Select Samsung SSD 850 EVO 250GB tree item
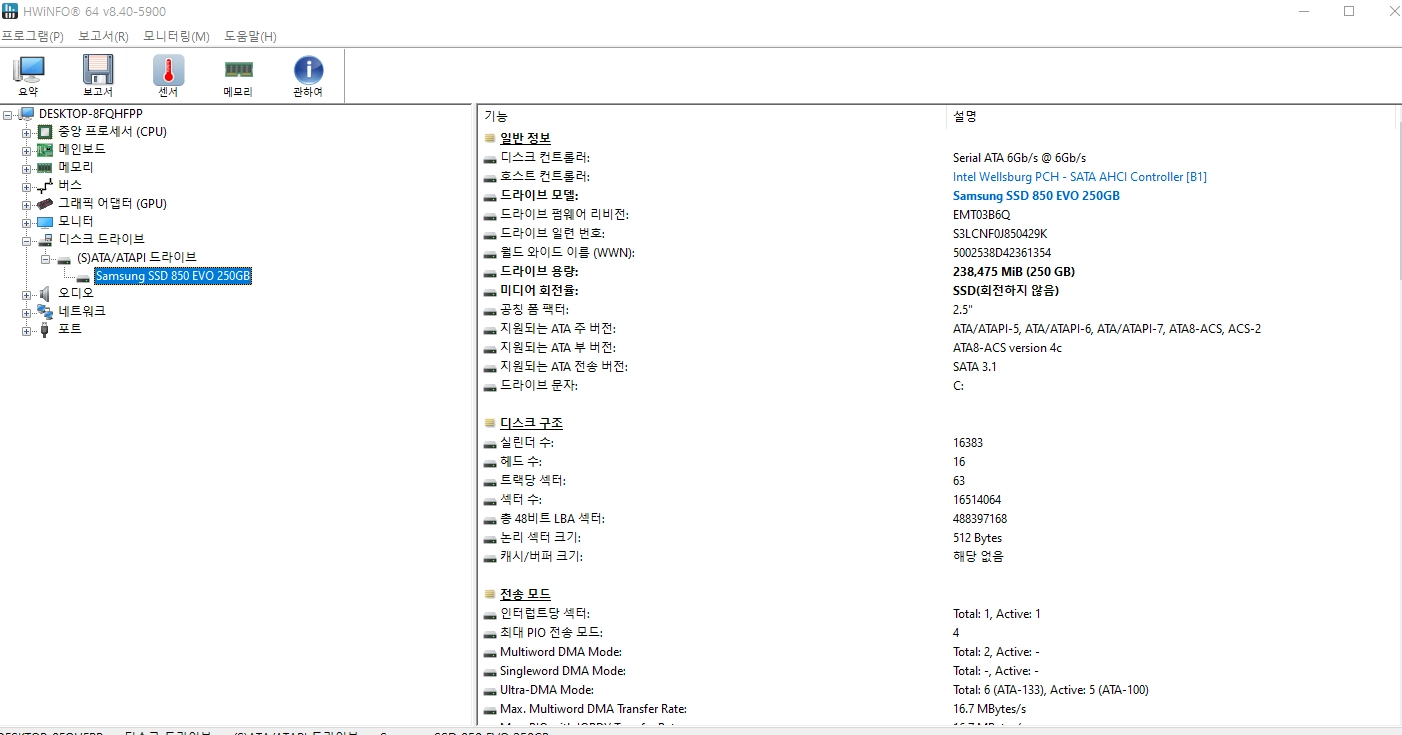Viewport: 1402px width, 735px height. 173,275
